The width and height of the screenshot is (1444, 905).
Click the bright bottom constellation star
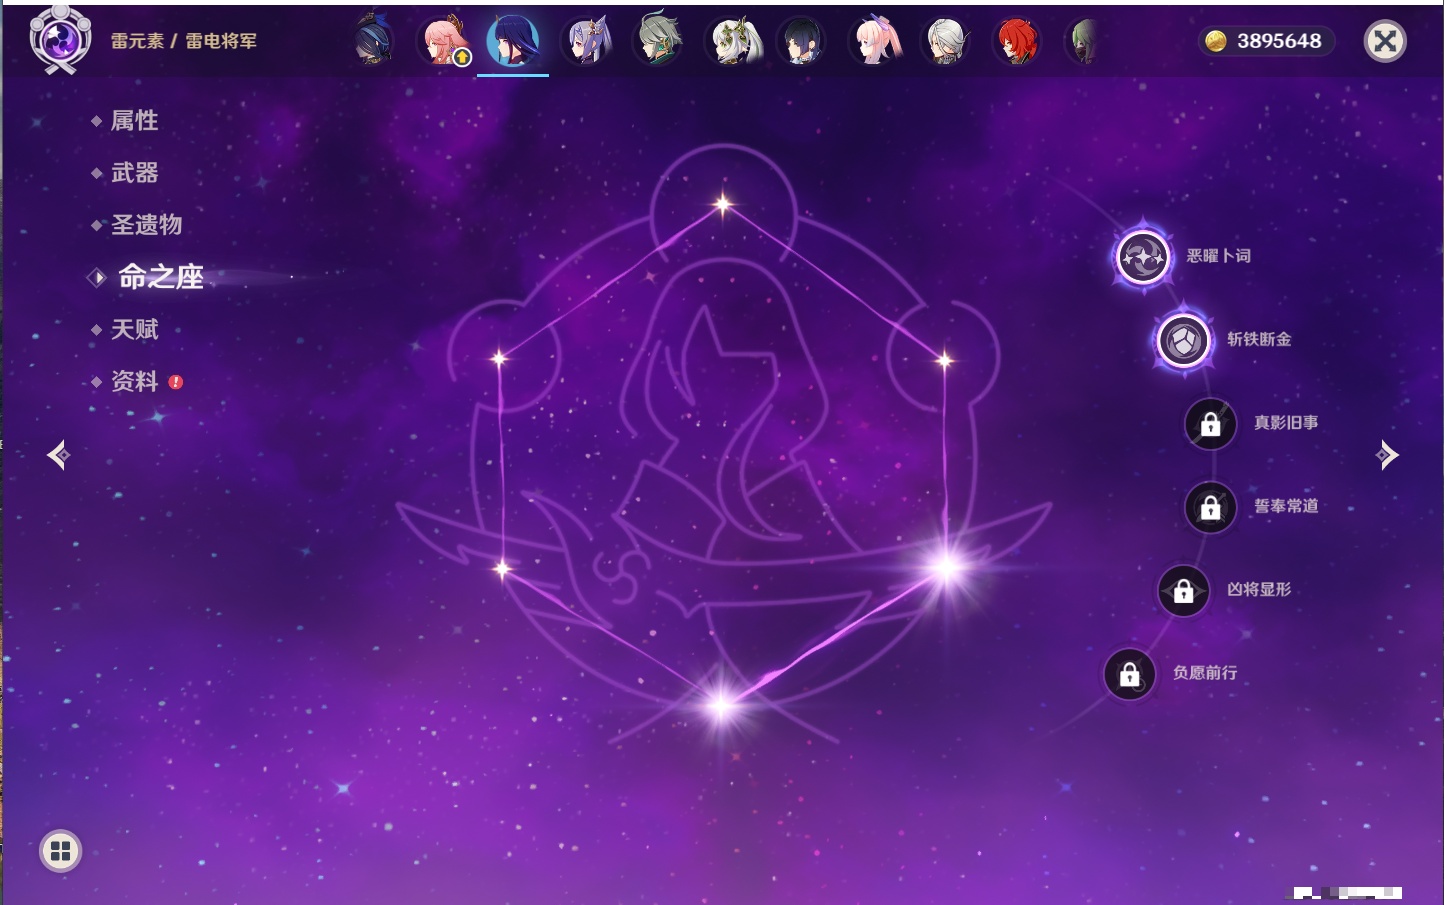pyautogui.click(x=721, y=706)
